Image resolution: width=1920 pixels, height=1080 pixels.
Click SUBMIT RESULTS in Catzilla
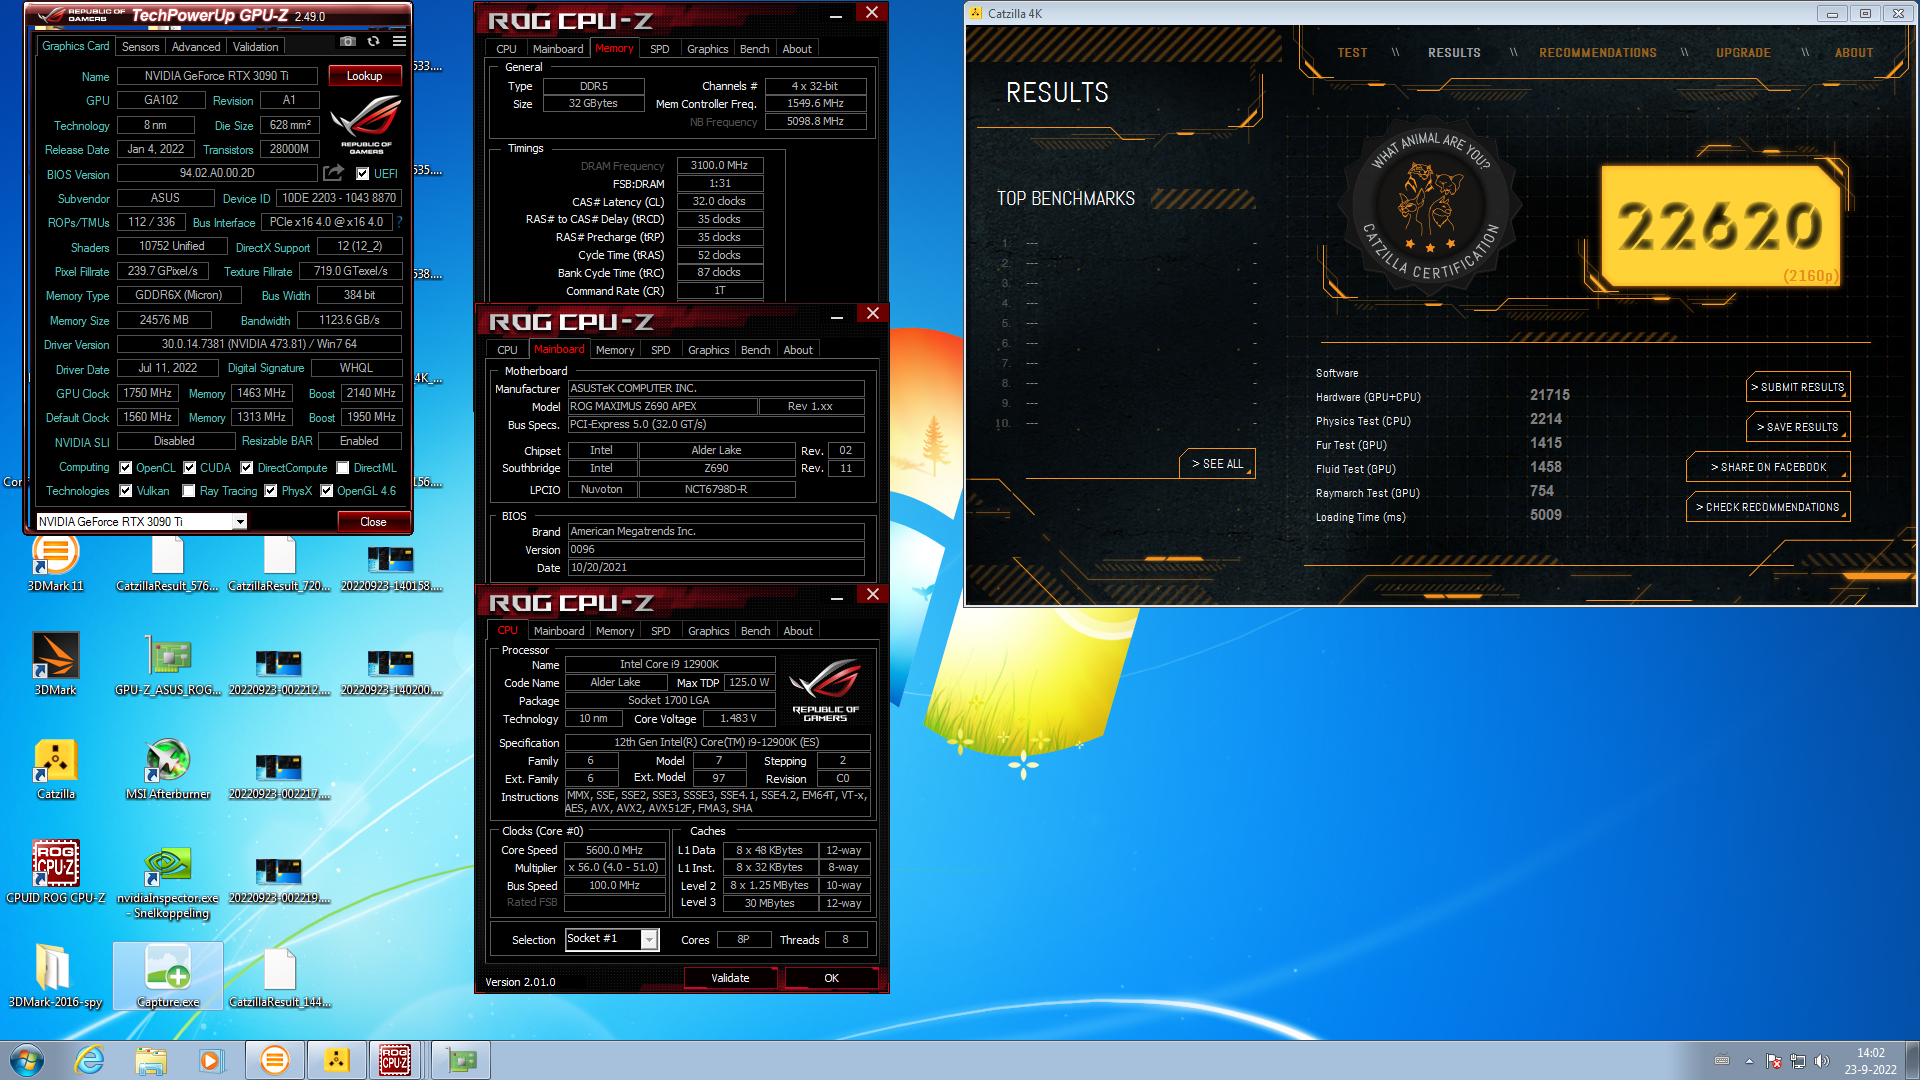click(1797, 387)
